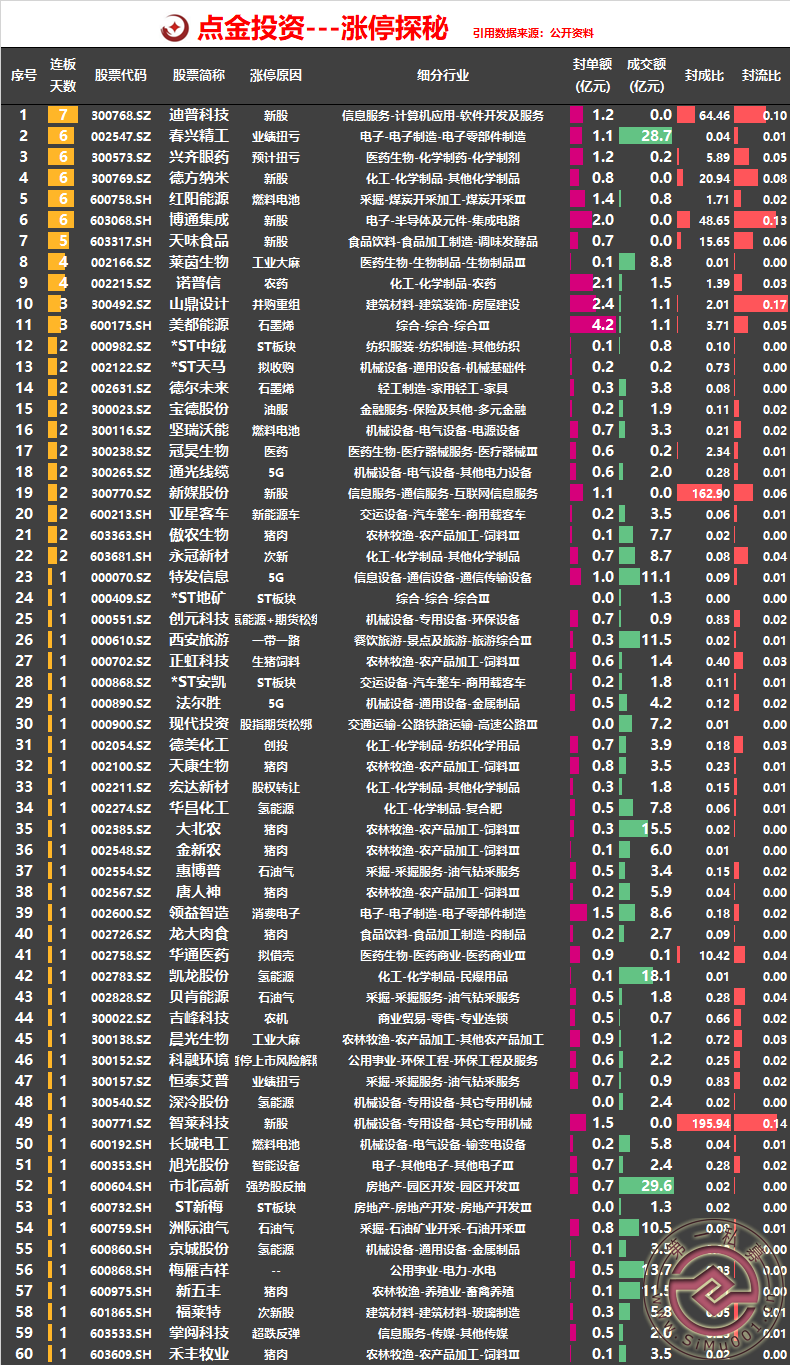Screen dimensions: 790x1365
Task: Click the 股票简称 column header
Action: pos(199,75)
